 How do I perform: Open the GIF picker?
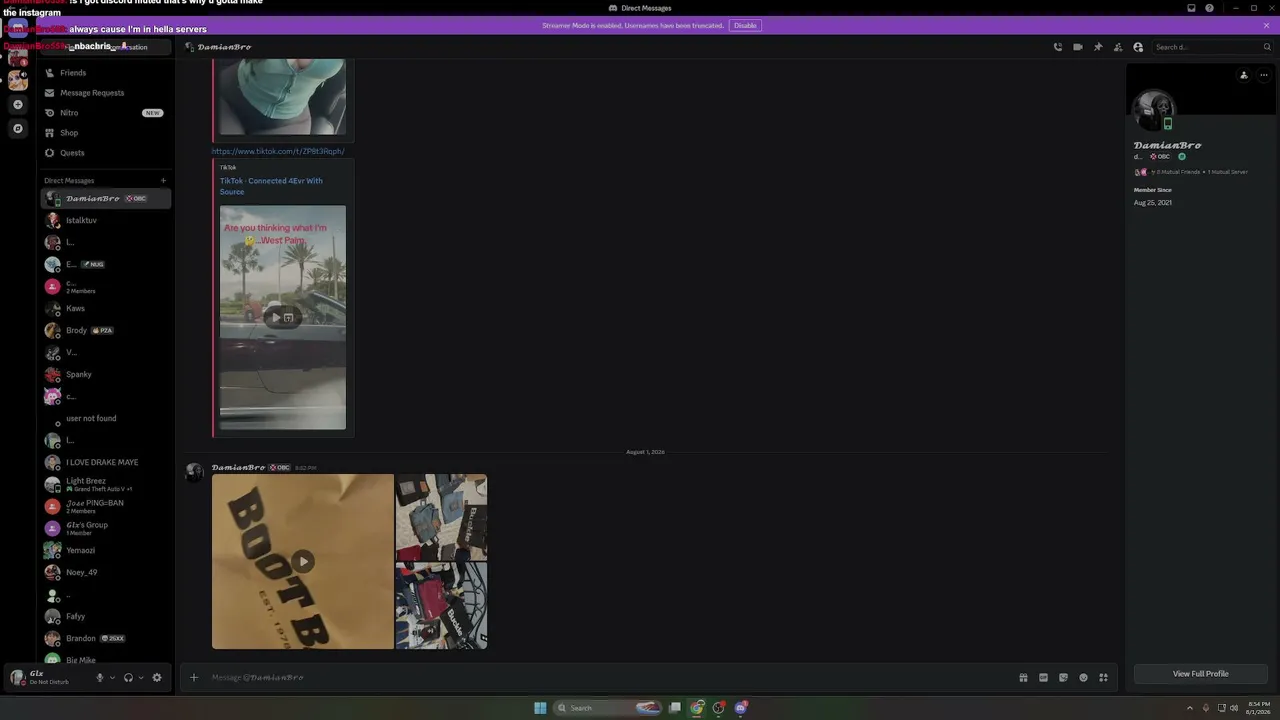coord(1043,677)
